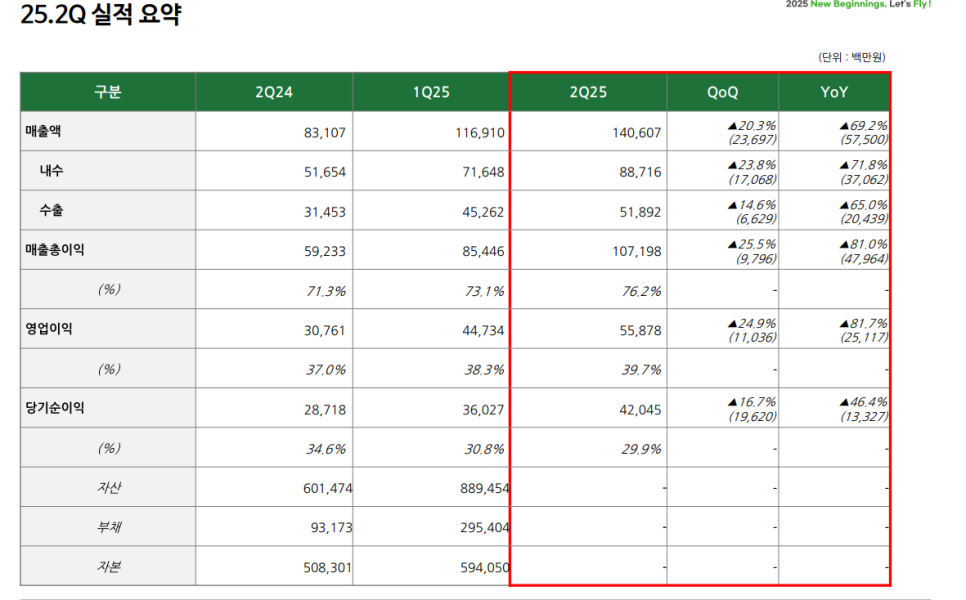This screenshot has width=966, height=600.
Task: Click the '영업이익' row label
Action: 49,328
